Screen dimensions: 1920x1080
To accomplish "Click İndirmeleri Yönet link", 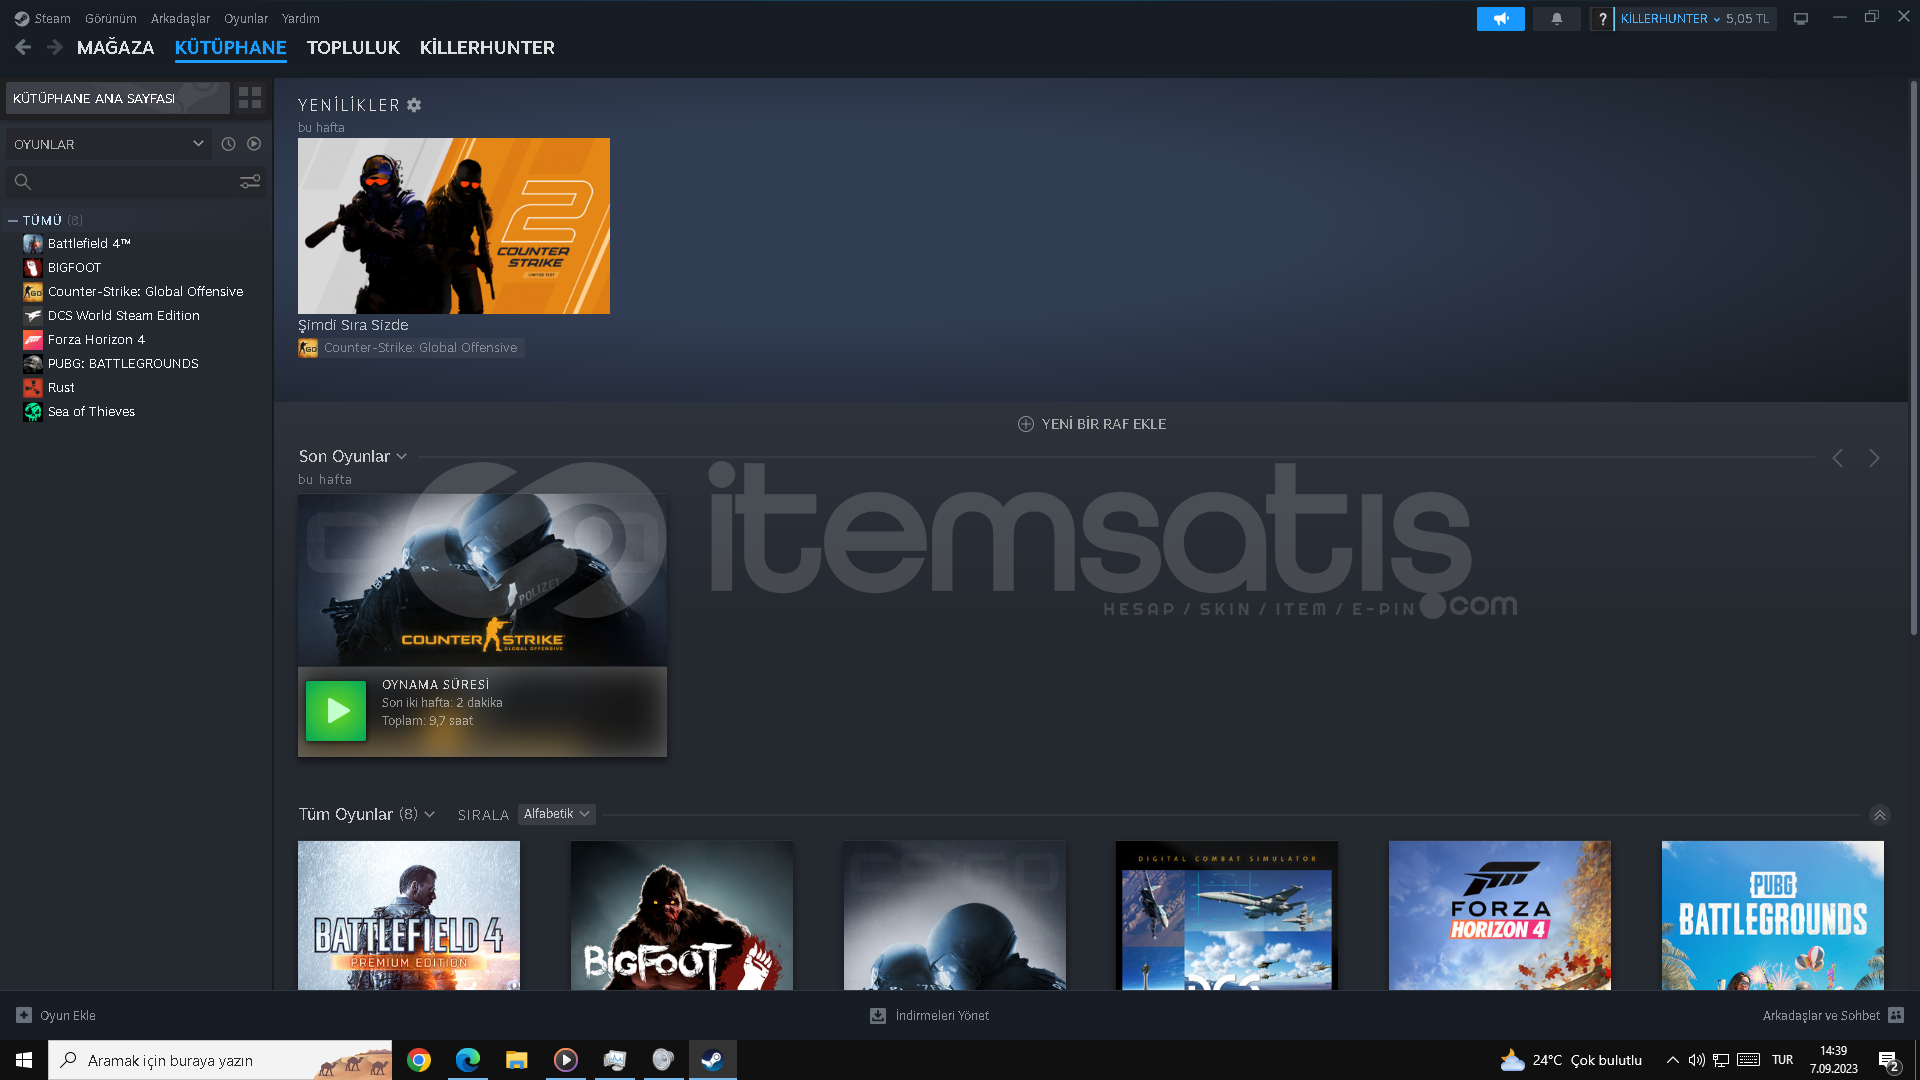I will (x=942, y=1015).
